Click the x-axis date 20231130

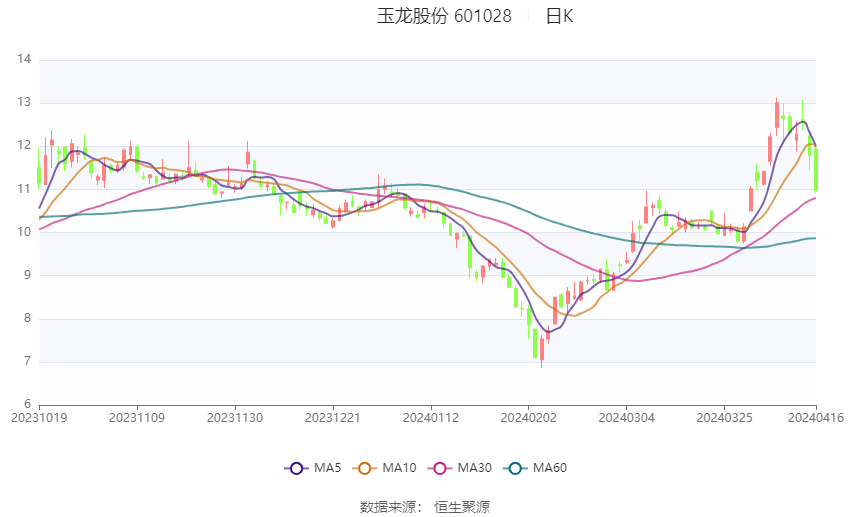(x=235, y=418)
